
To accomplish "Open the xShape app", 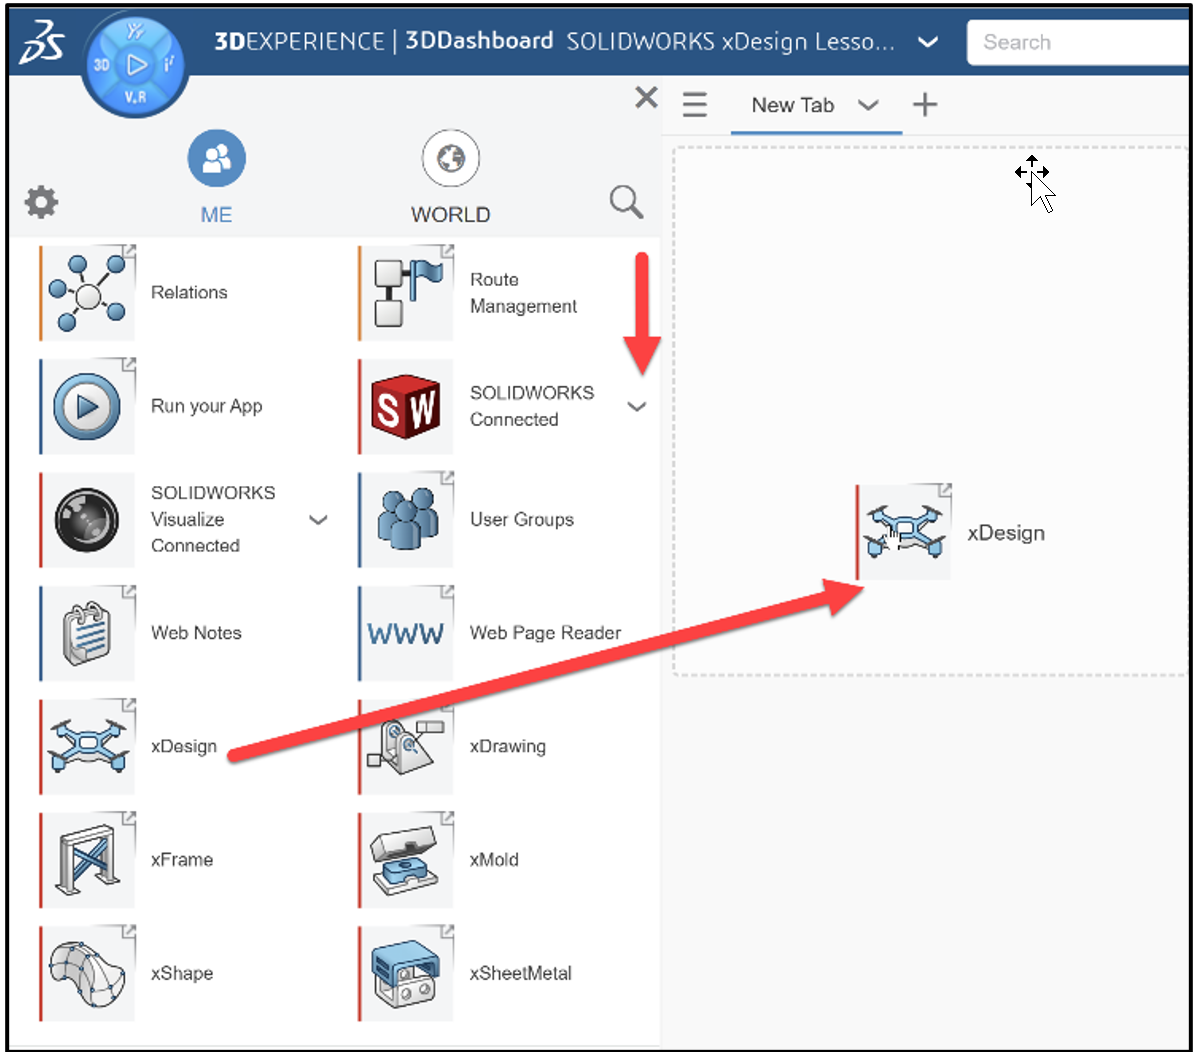I will tap(87, 972).
